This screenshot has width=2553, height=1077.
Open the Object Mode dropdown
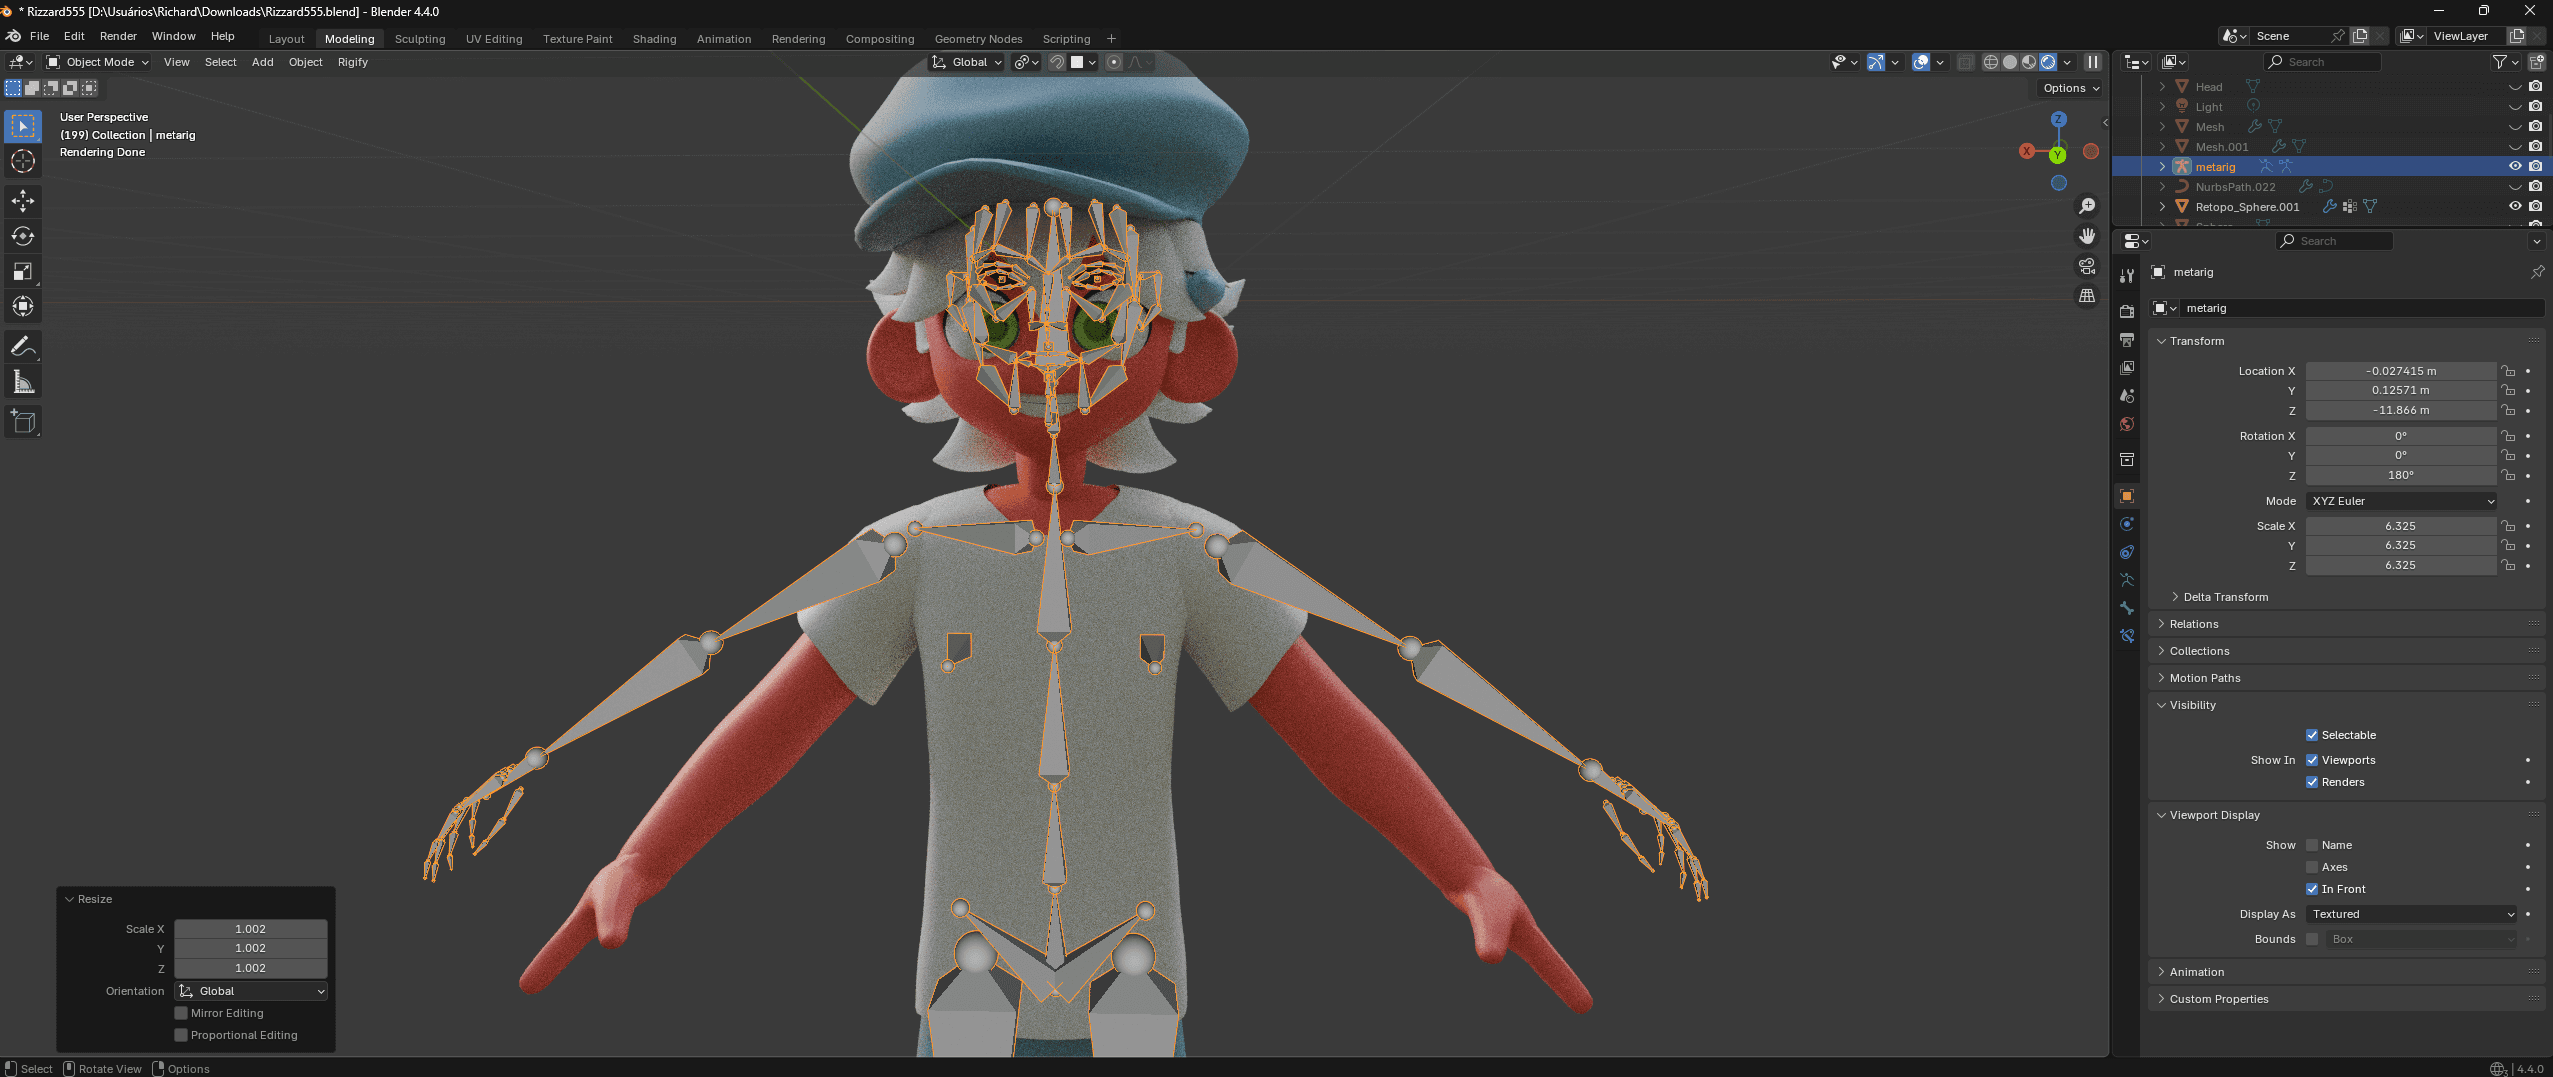pos(98,62)
